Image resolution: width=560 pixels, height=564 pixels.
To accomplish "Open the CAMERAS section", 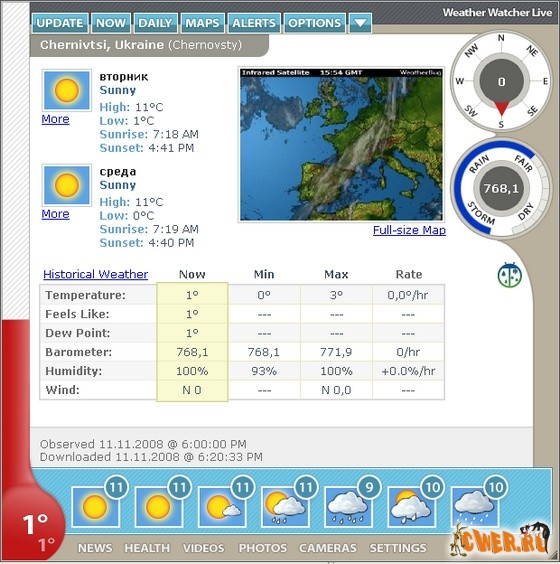I will 328,548.
